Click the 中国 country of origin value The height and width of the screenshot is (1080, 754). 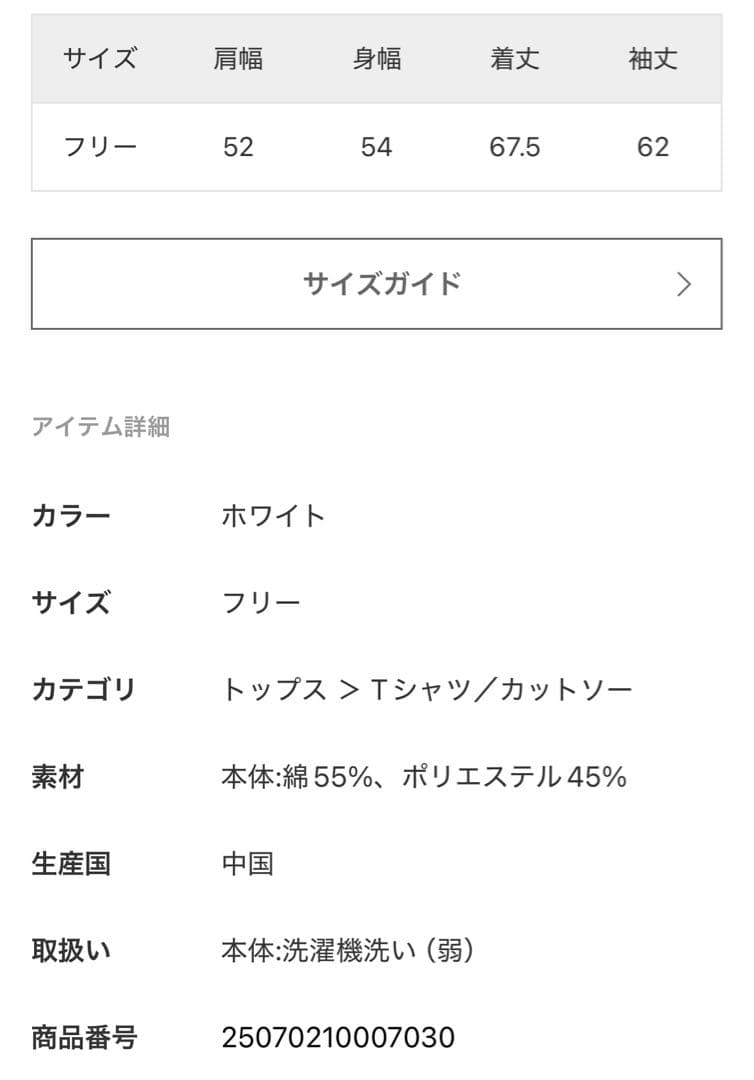point(247,863)
